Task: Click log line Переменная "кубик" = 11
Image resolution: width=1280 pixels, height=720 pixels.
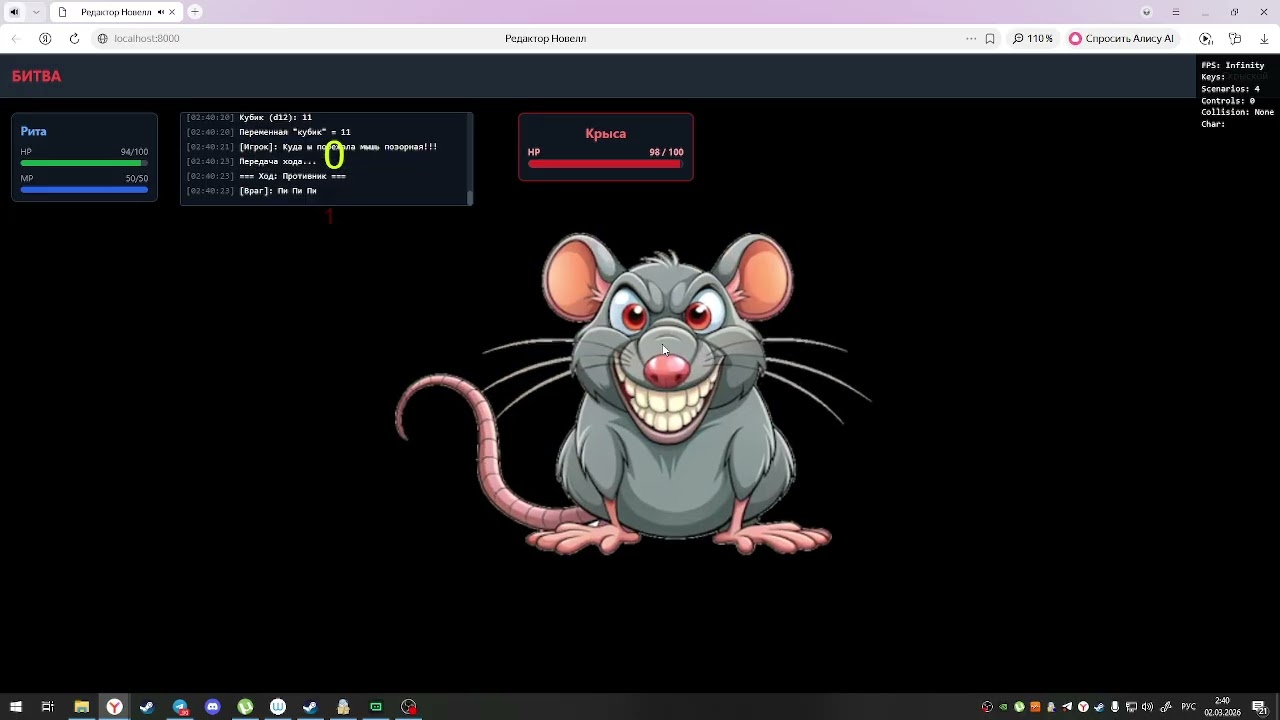Action: pos(295,132)
